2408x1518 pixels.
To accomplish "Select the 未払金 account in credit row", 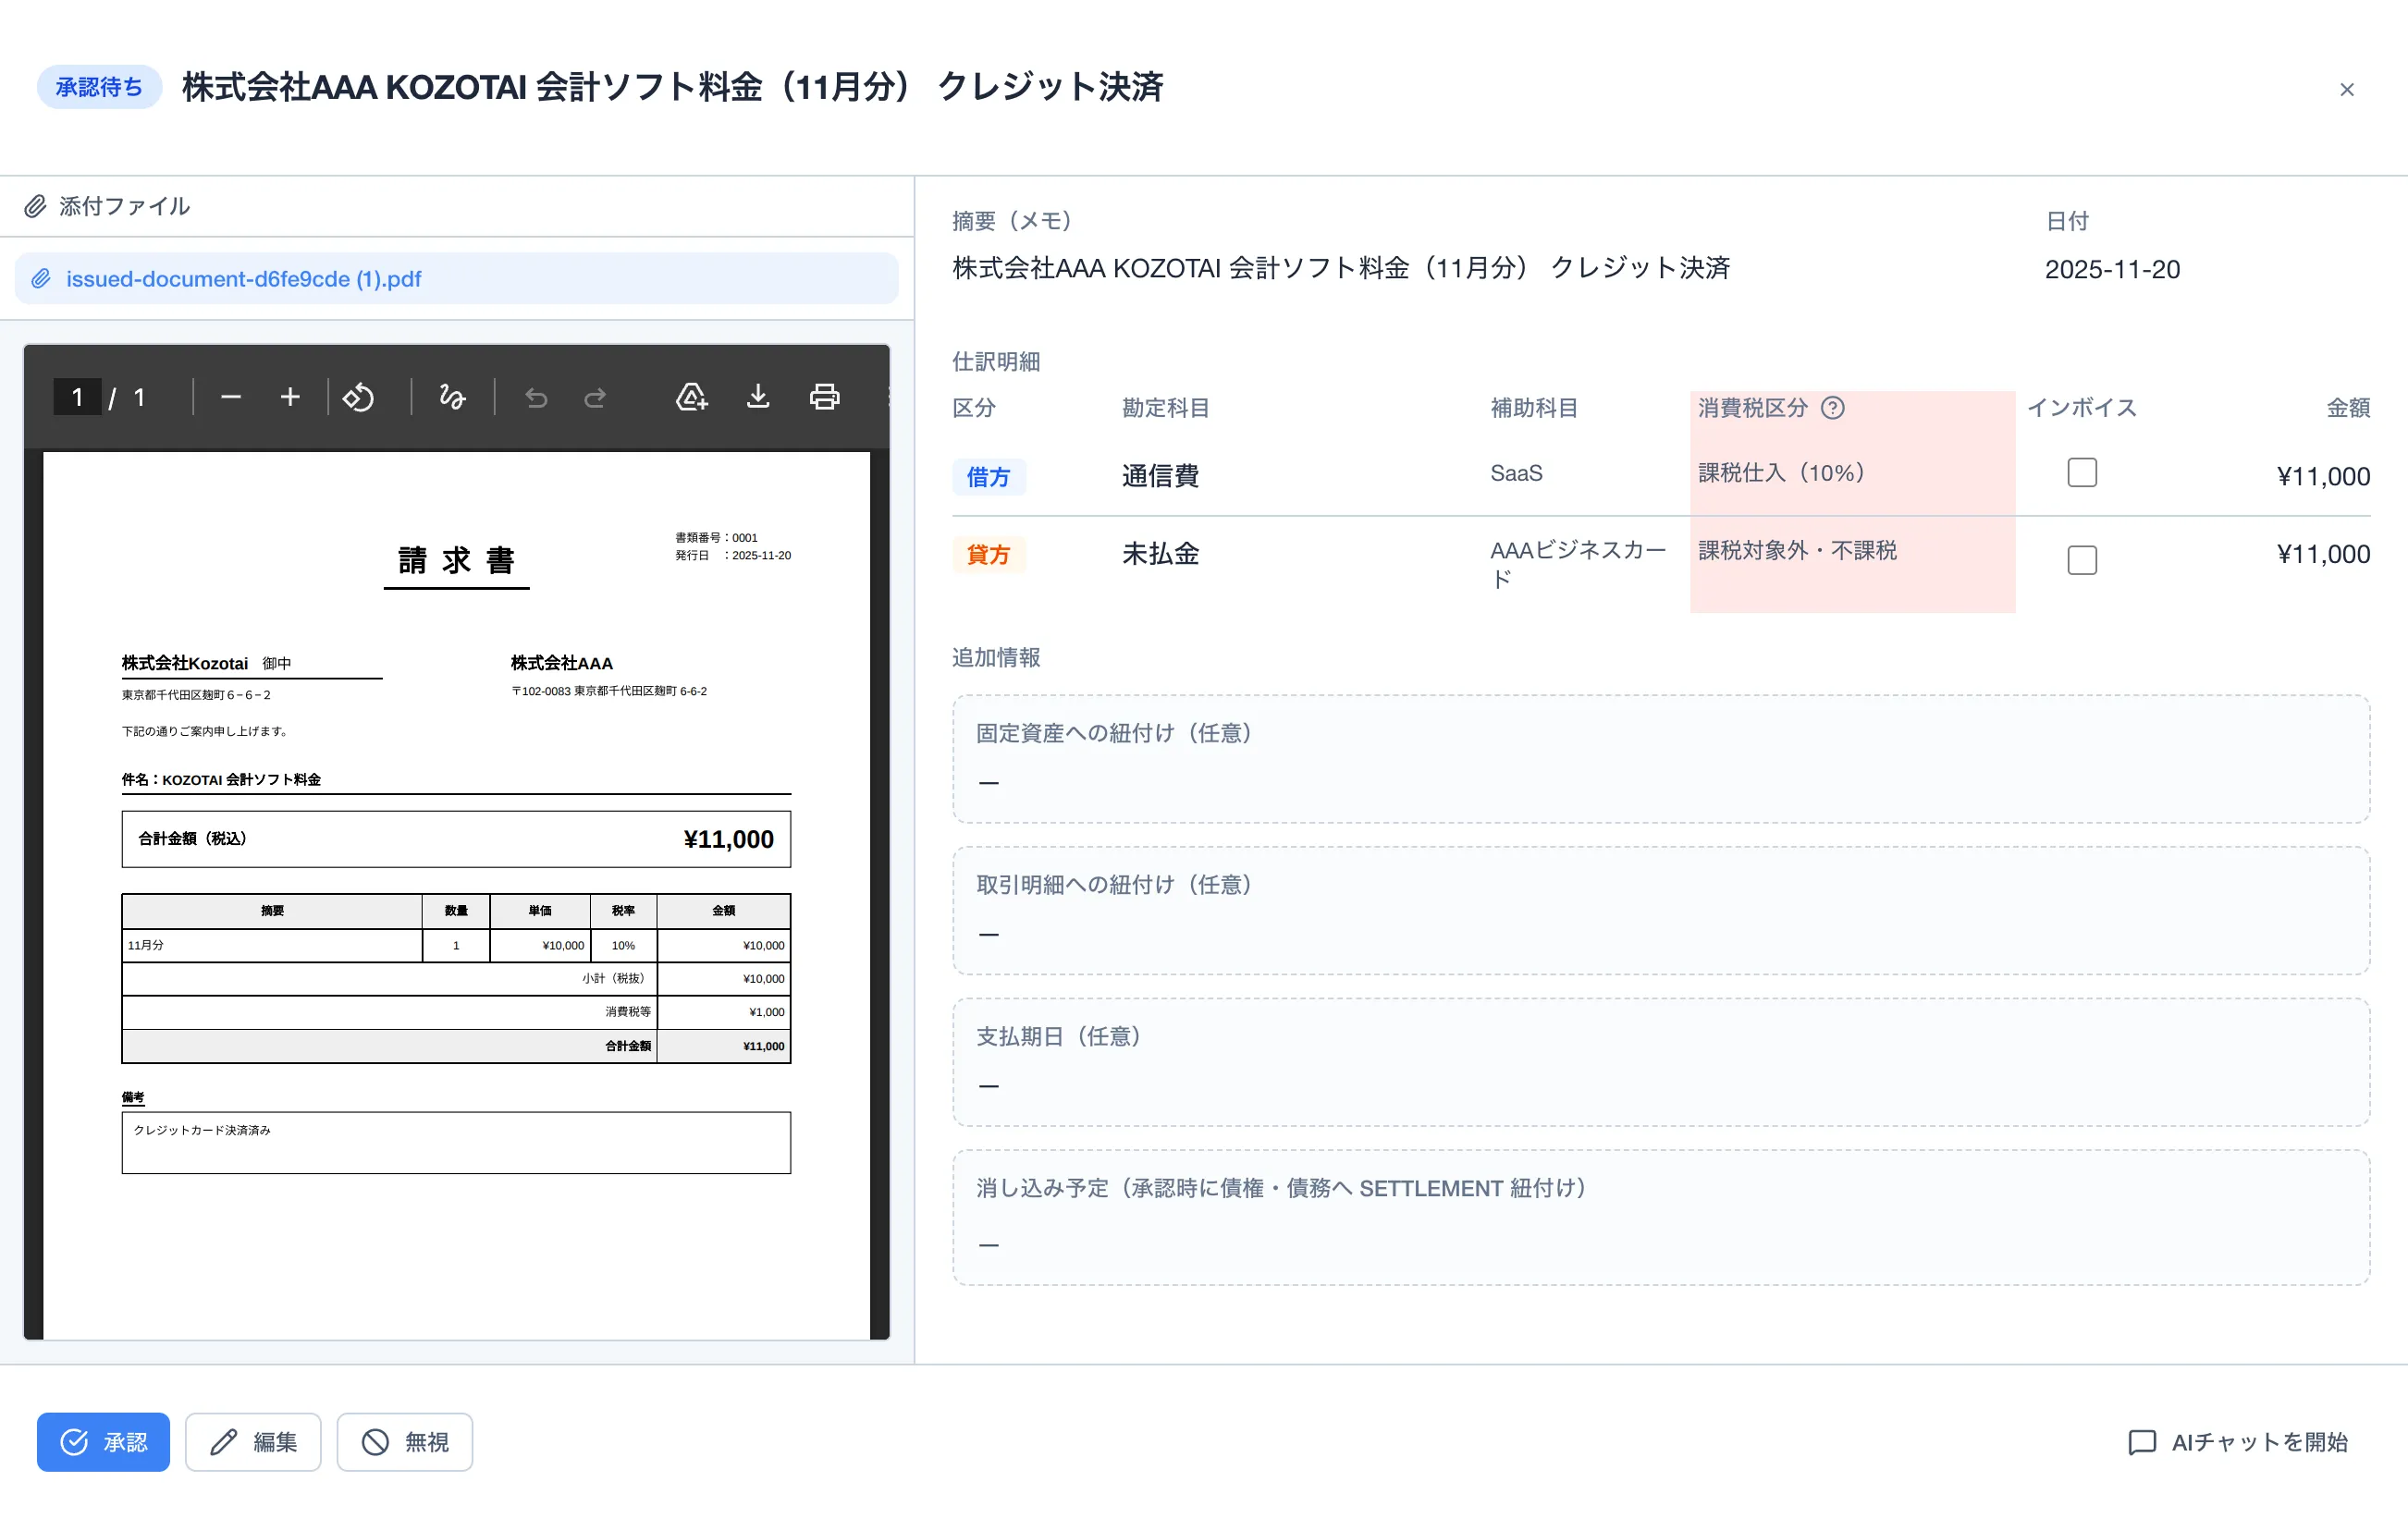I will tap(1160, 554).
